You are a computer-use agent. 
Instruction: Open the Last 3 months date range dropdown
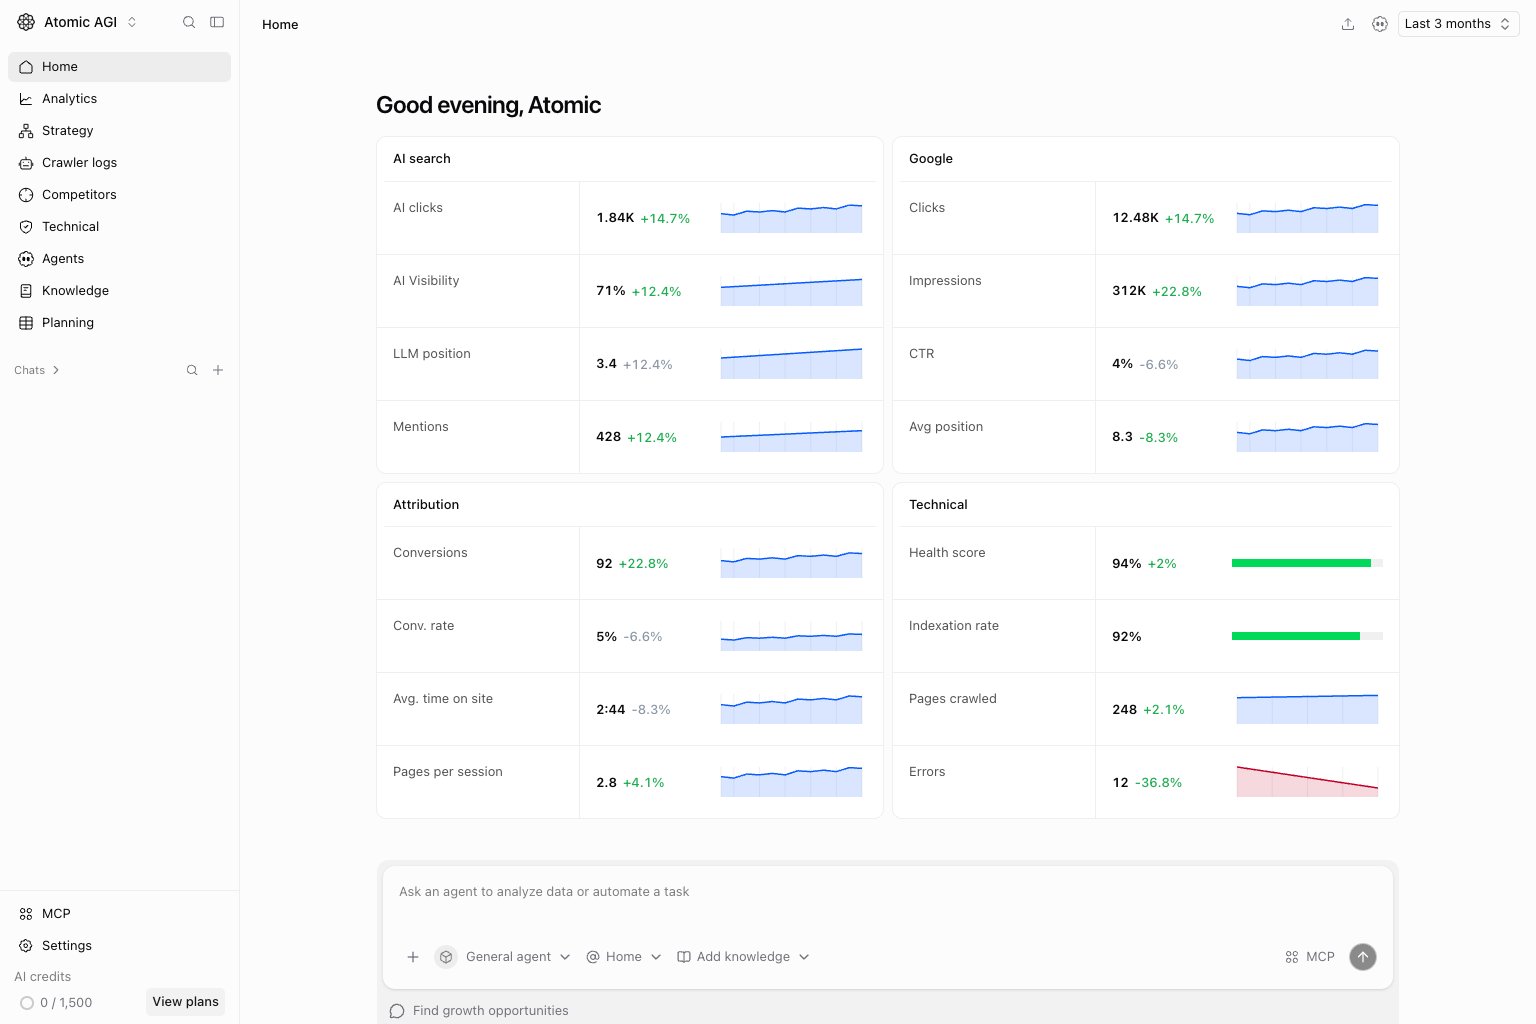(1458, 24)
